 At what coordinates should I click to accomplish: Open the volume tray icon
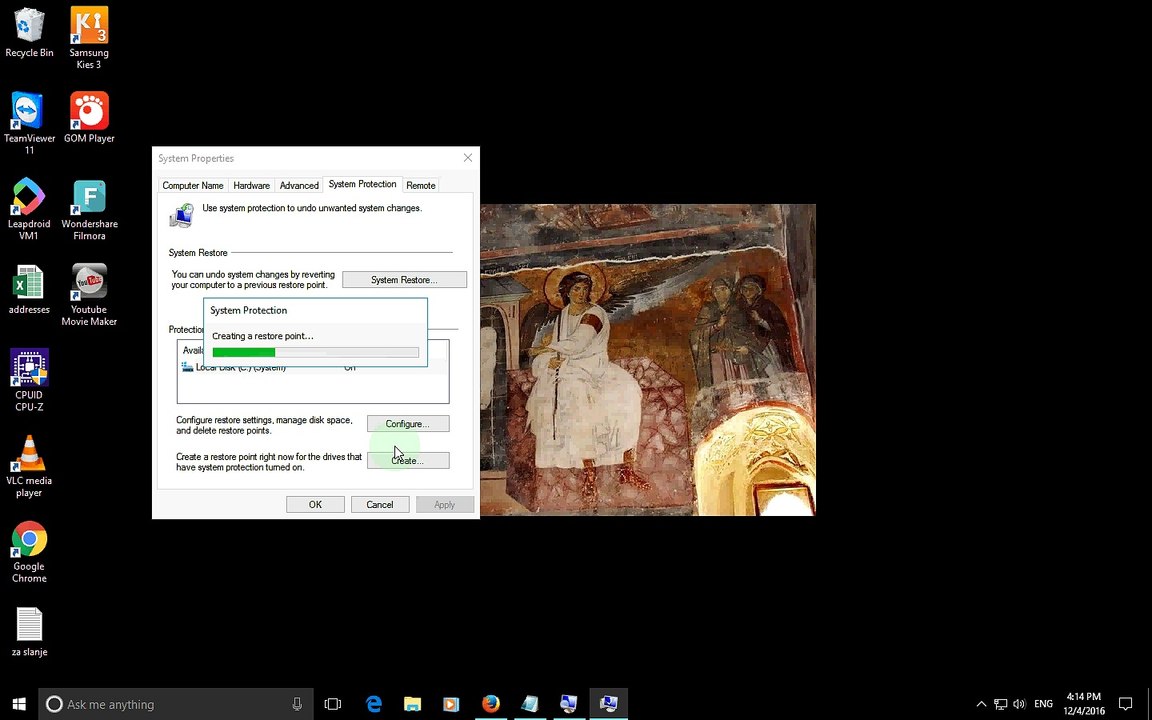coord(1019,704)
